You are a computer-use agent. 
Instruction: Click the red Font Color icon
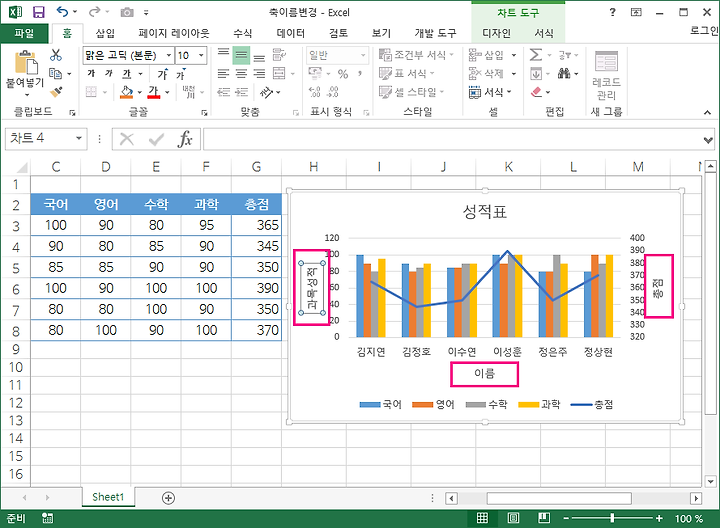pyautogui.click(x=153, y=92)
